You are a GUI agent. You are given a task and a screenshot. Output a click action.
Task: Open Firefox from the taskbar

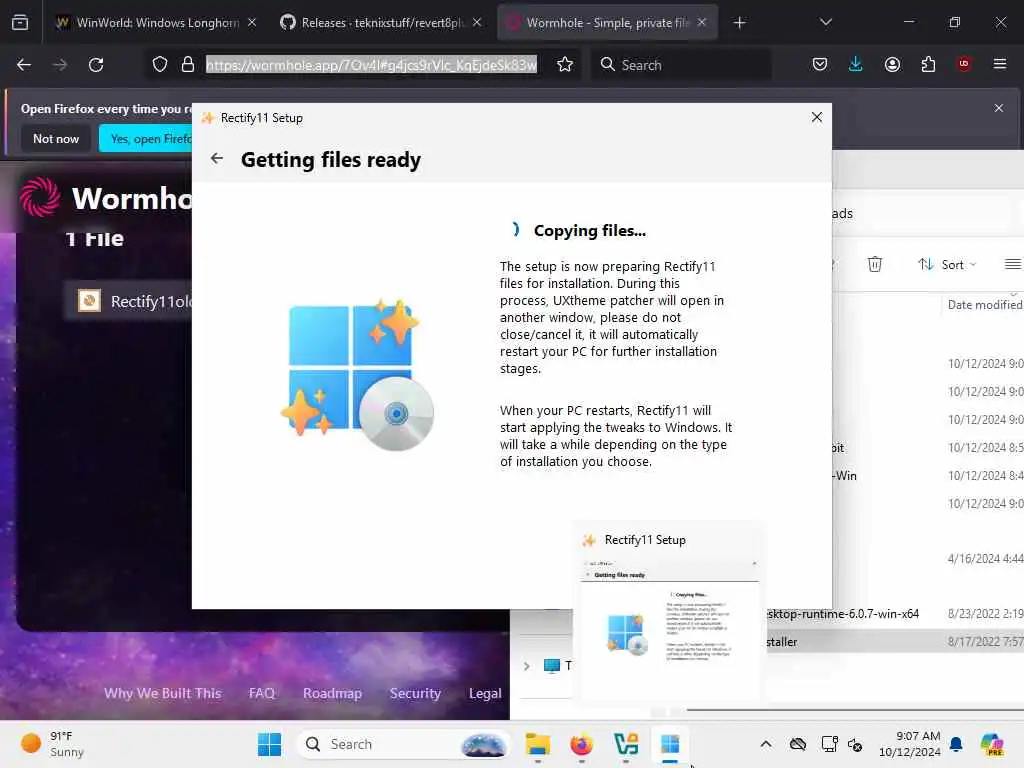pyautogui.click(x=581, y=744)
